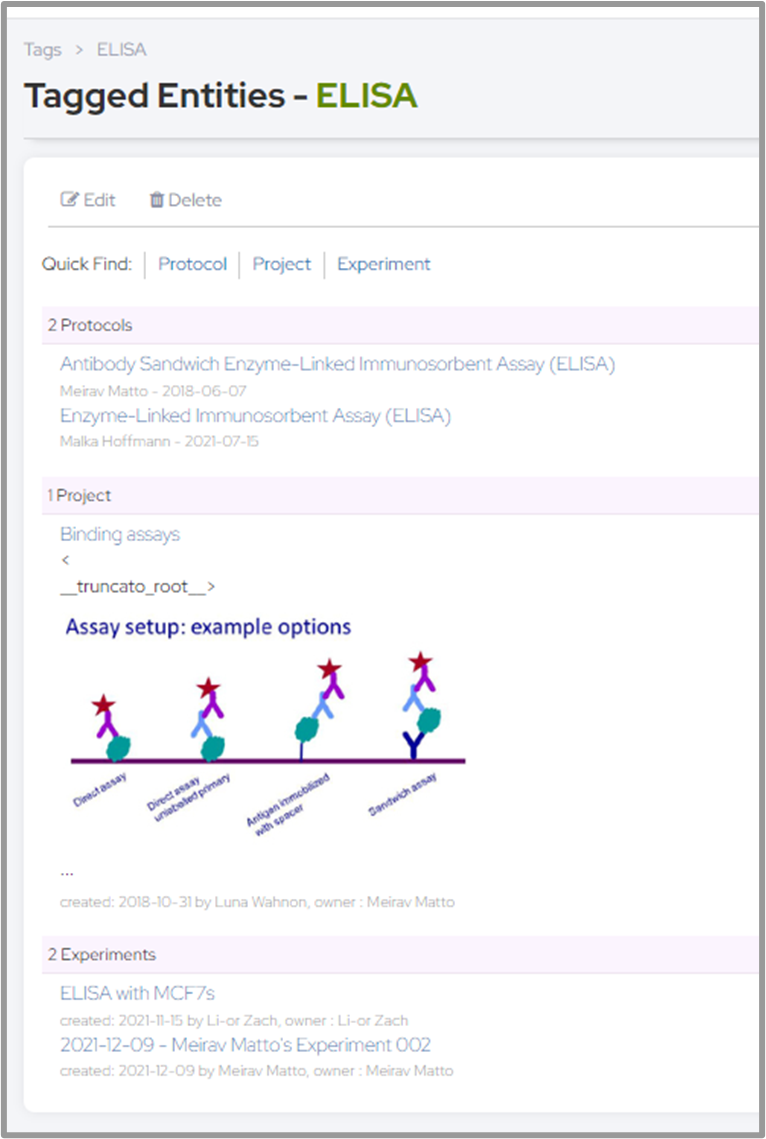
Task: Expand the ellipsis below the assay image
Action: click(67, 870)
